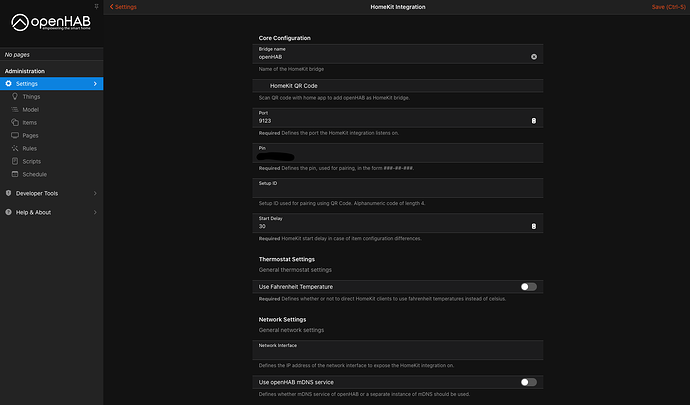This screenshot has width=690, height=405.
Task: Click the Things lightbulb icon
Action: (x=15, y=96)
